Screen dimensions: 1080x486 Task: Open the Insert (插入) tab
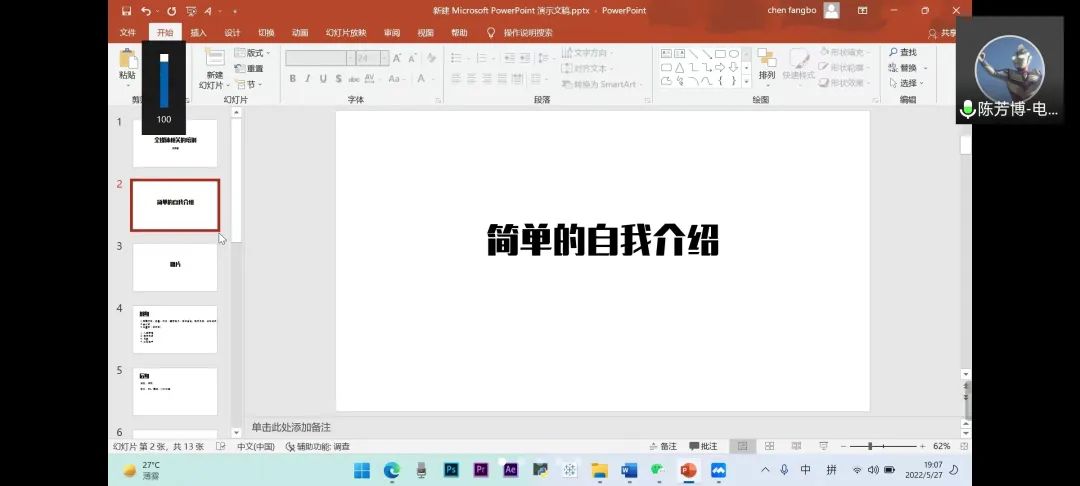pyautogui.click(x=198, y=33)
